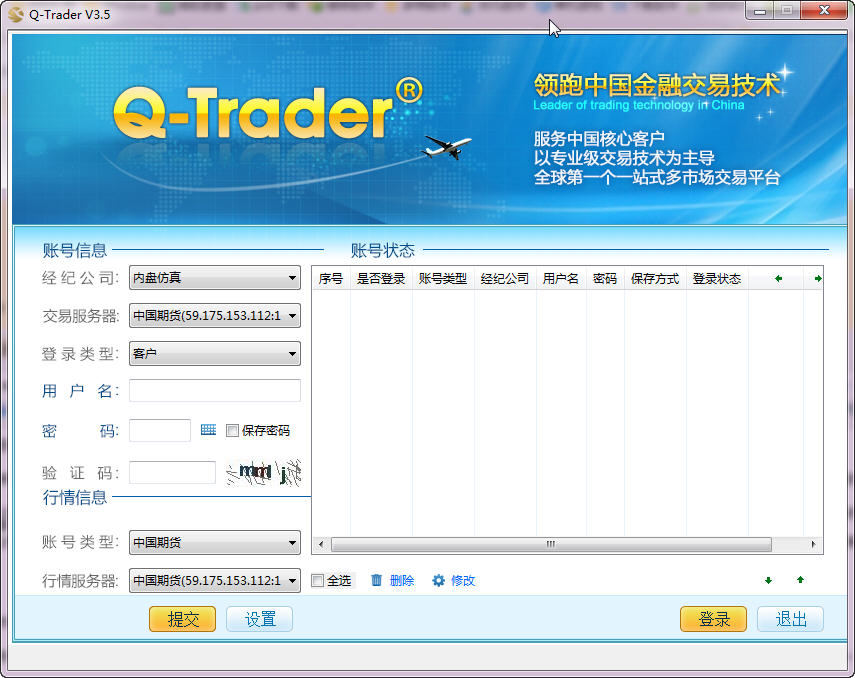This screenshot has height=678, width=855.
Task: Click the 密码 password input field
Action: pos(160,430)
